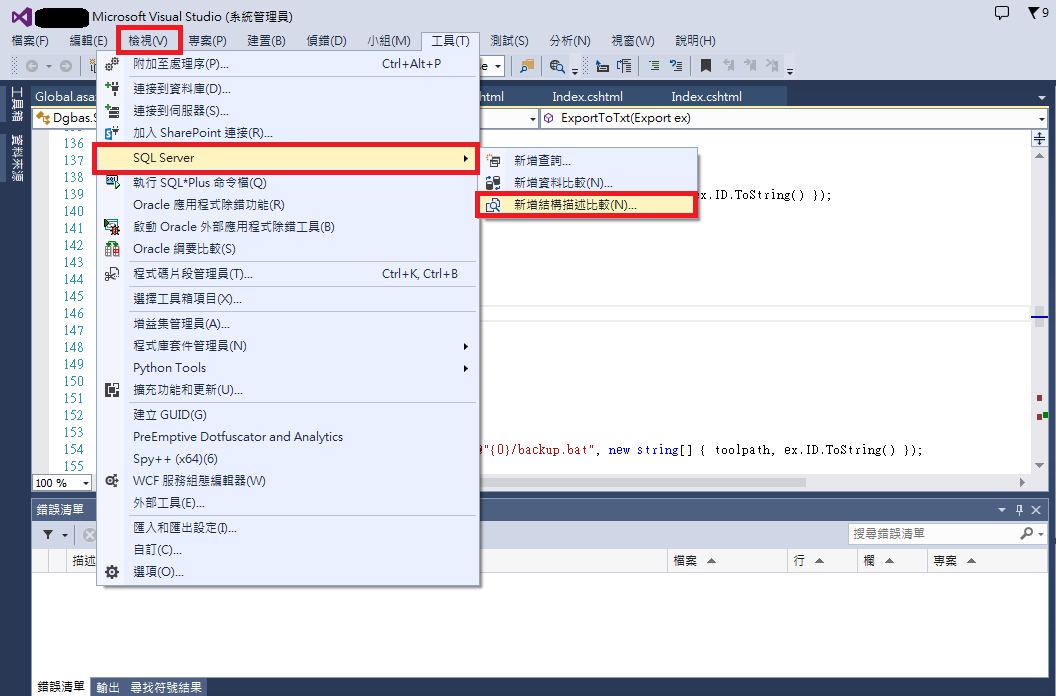1056x696 pixels.
Task: Open the 100% zoom level dropdown
Action: click(x=83, y=482)
